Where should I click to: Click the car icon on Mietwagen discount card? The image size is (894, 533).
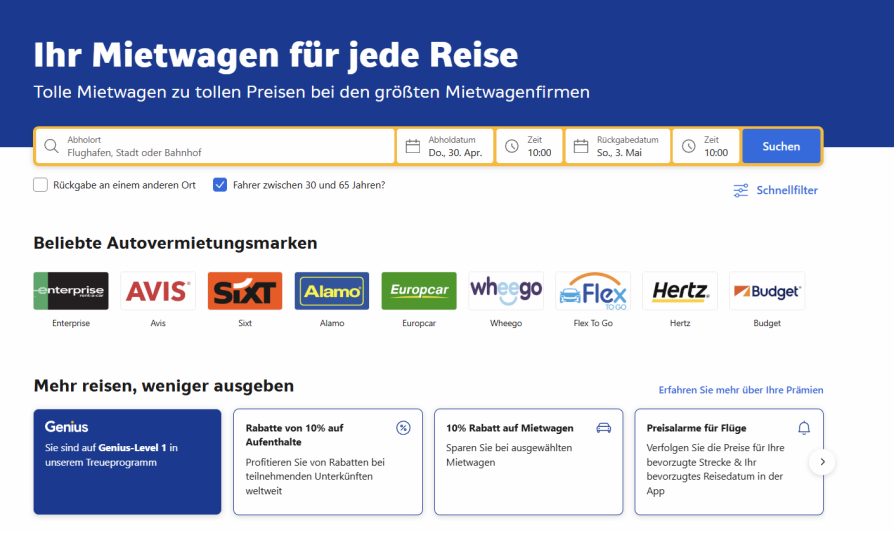pyautogui.click(x=604, y=428)
